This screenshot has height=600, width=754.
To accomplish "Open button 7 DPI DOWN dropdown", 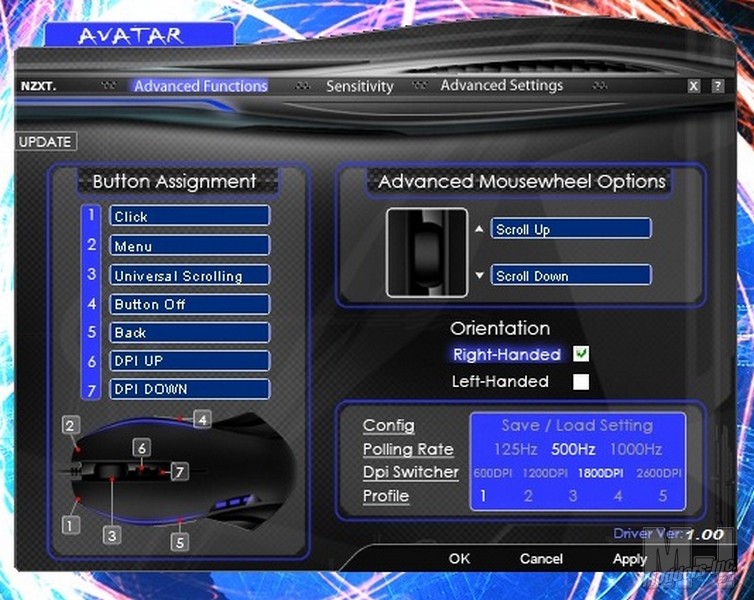I will (x=189, y=389).
